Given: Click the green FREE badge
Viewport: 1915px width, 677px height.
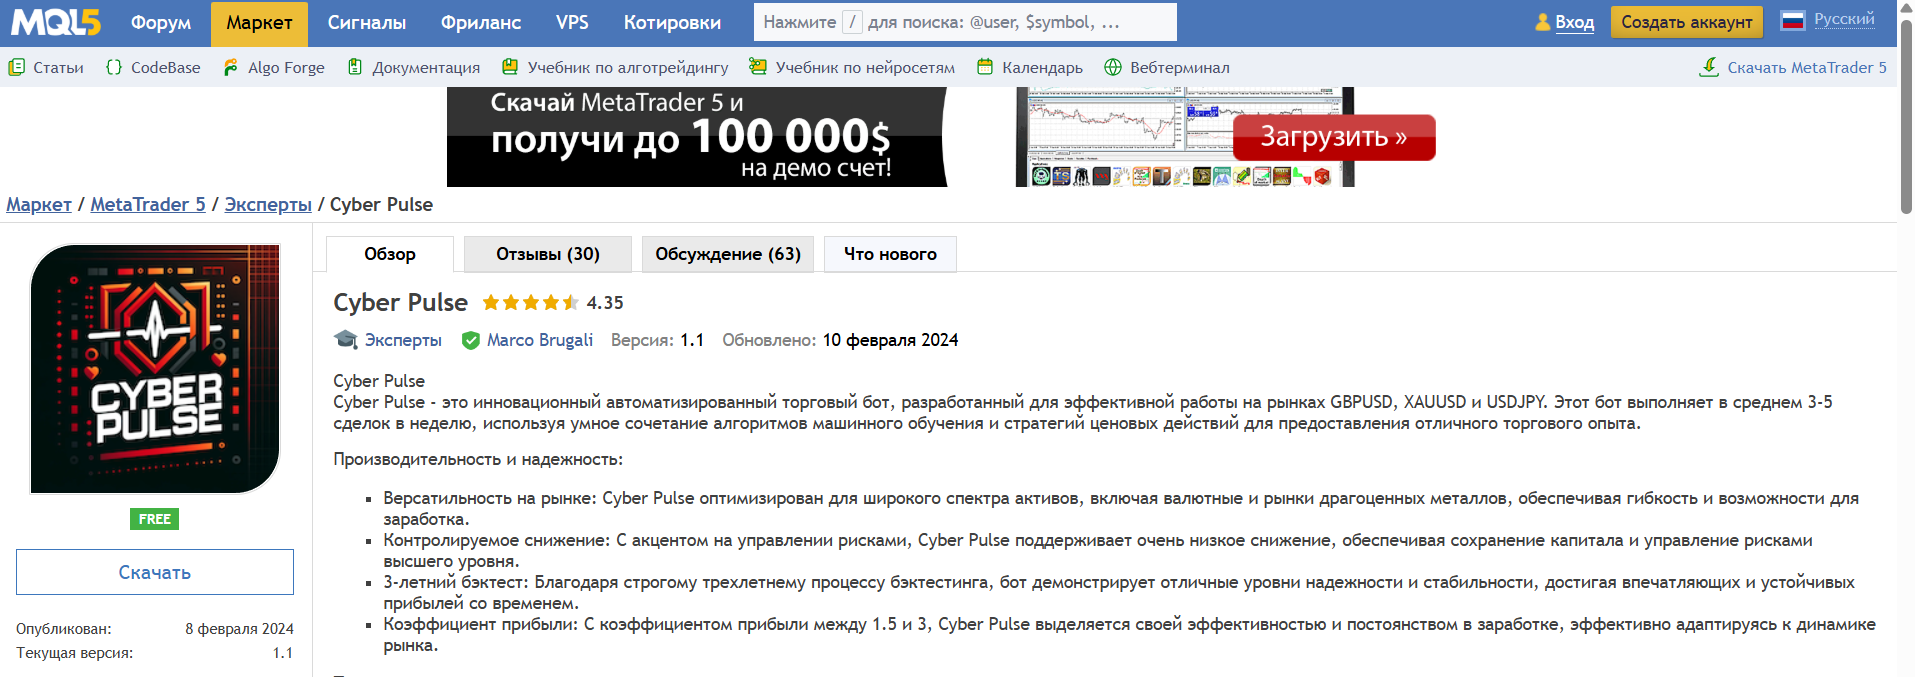Looking at the screenshot, I should pyautogui.click(x=155, y=519).
